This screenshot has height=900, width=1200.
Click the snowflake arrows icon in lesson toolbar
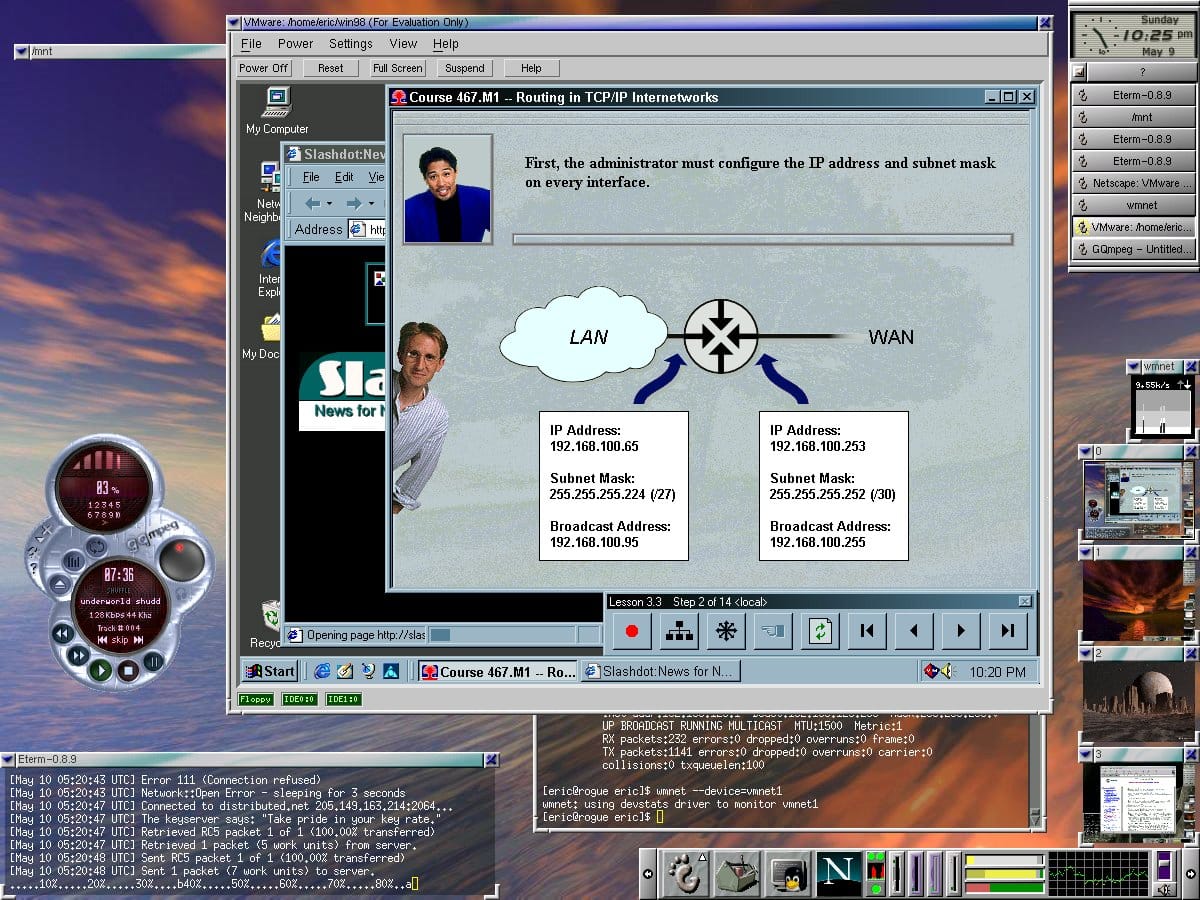tap(726, 631)
